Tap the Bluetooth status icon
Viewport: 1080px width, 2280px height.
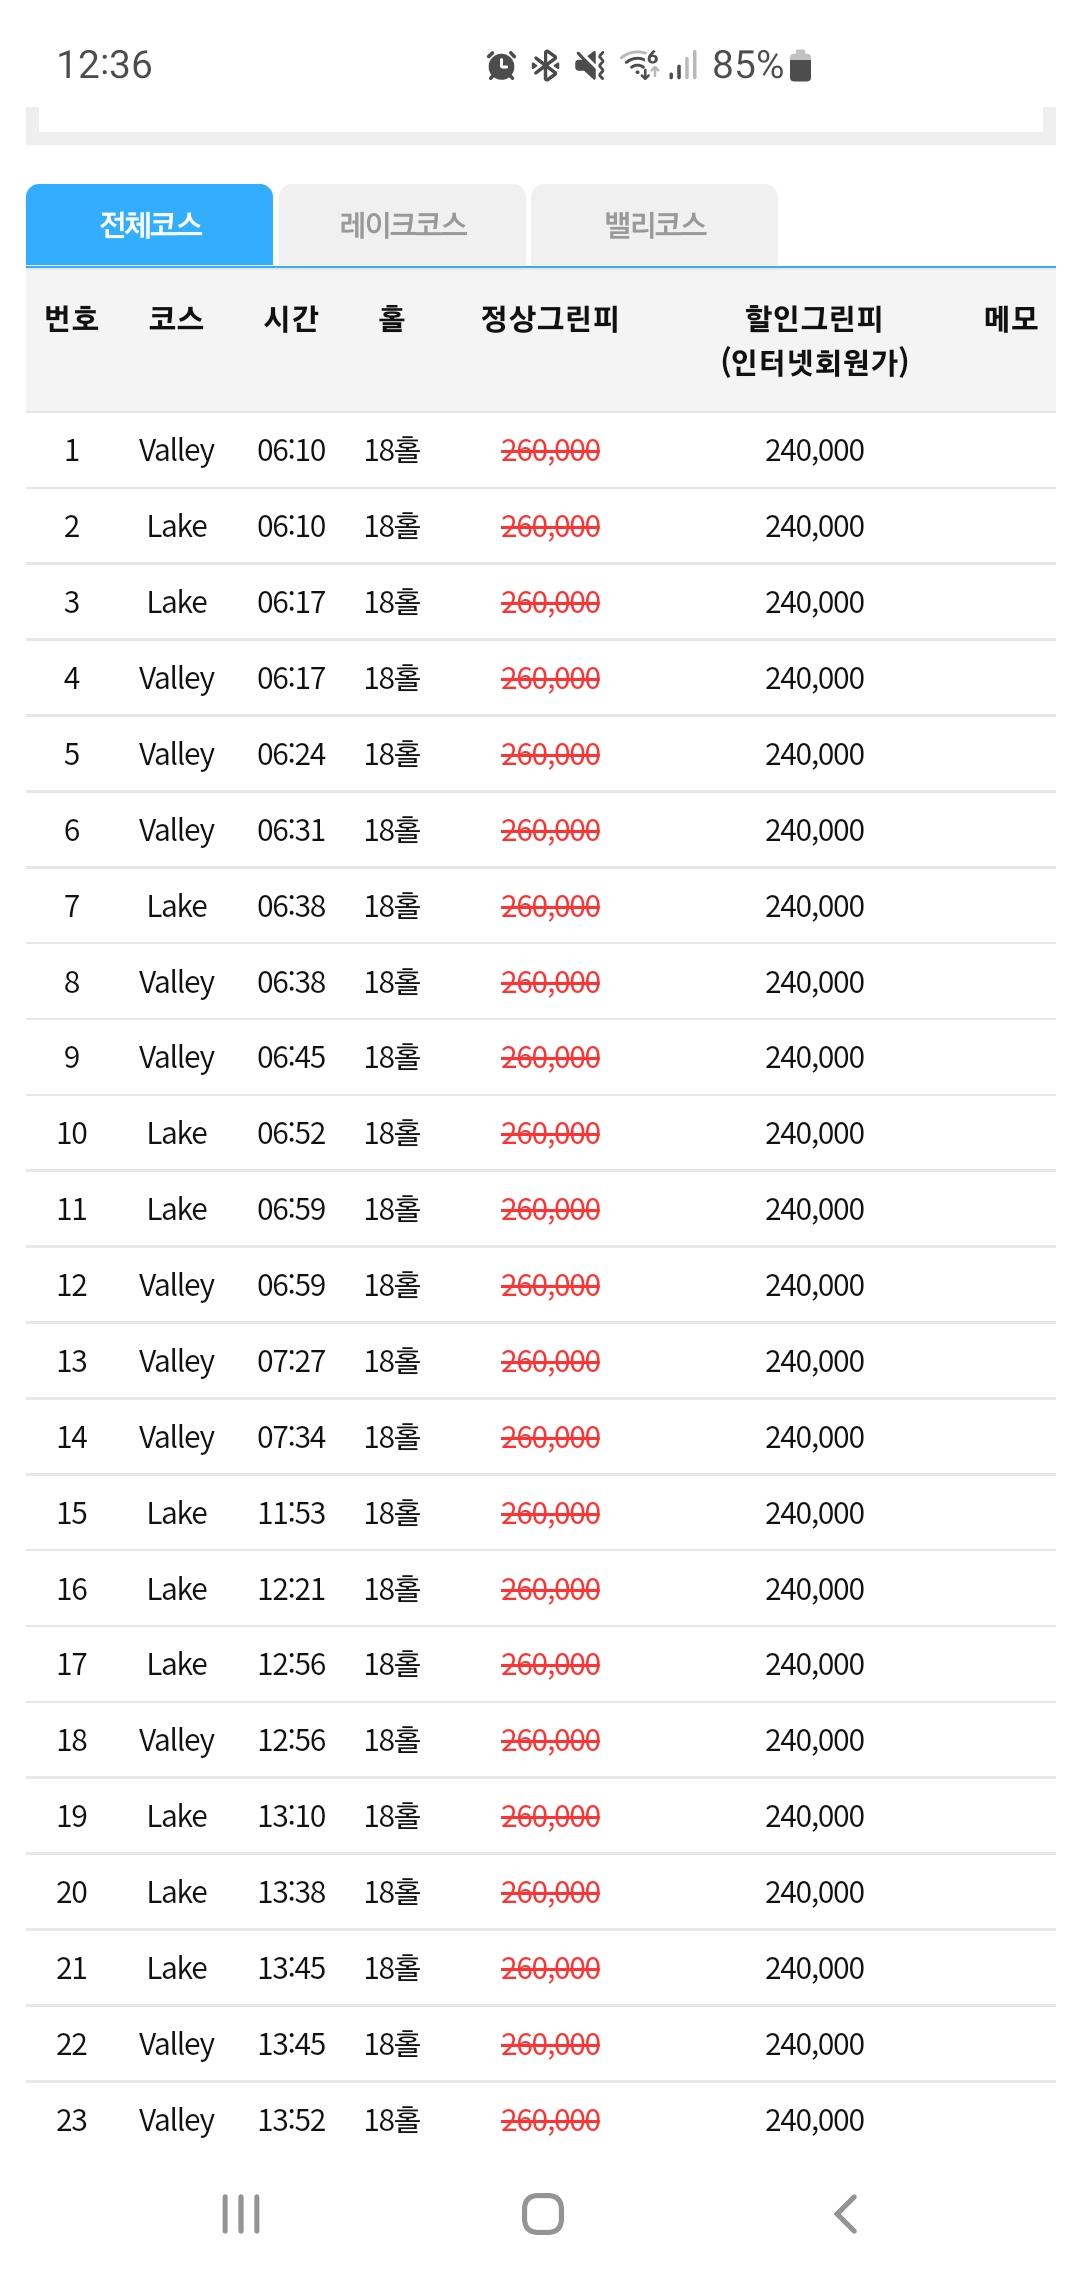tap(545, 66)
